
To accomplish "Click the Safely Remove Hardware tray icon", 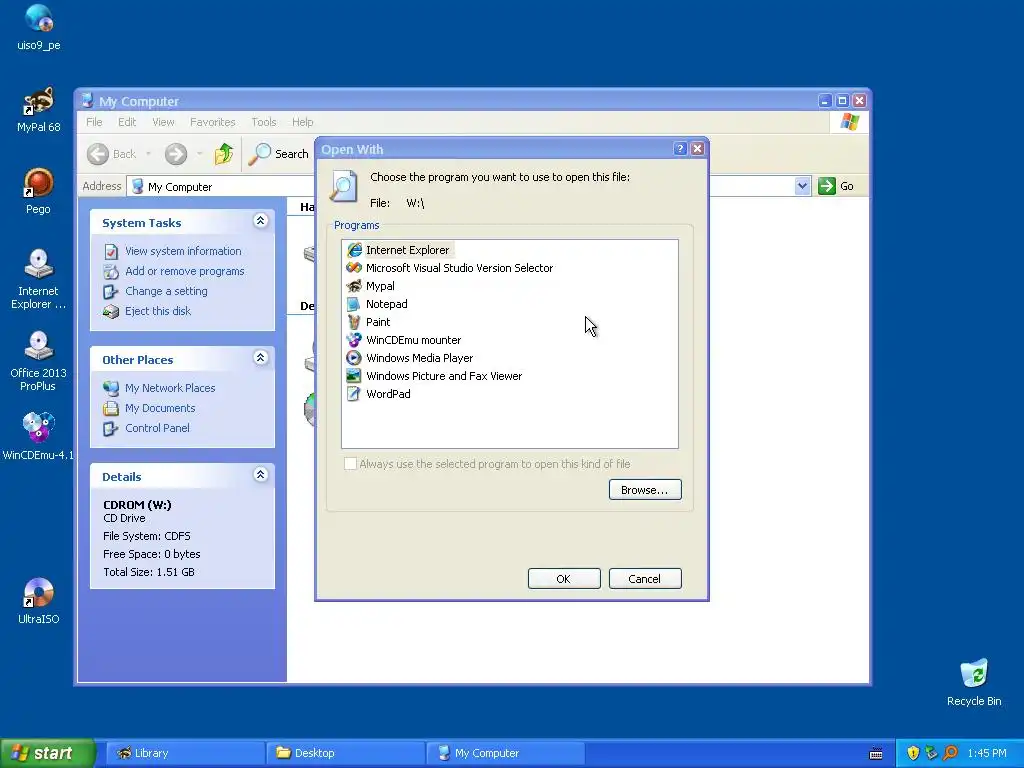I will click(931, 753).
